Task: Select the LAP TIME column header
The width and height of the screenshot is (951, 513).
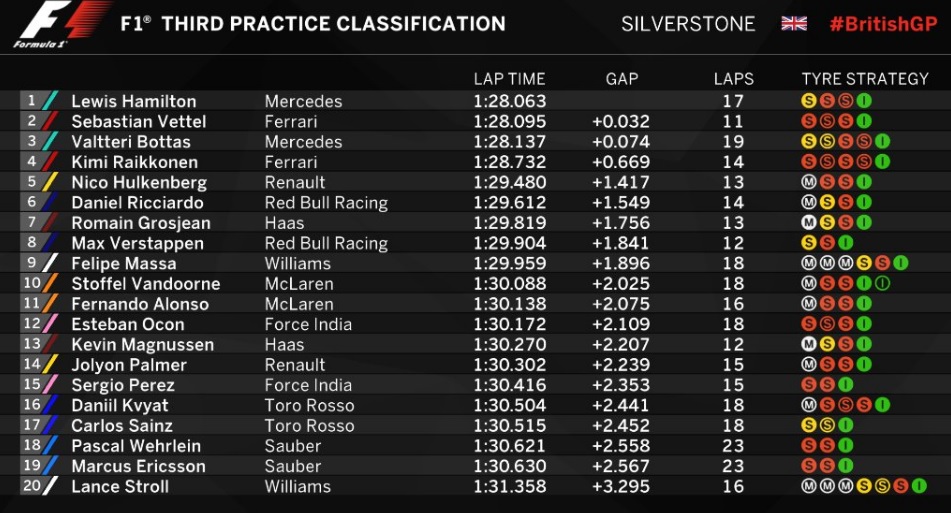Action: pos(509,79)
